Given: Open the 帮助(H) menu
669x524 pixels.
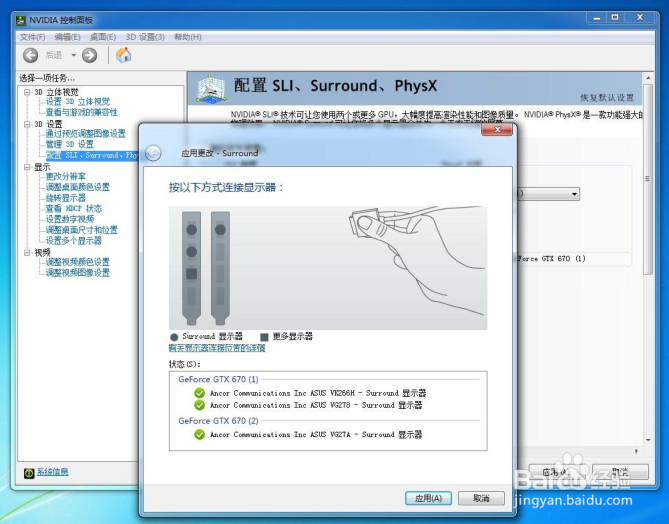Looking at the screenshot, I should [x=188, y=37].
